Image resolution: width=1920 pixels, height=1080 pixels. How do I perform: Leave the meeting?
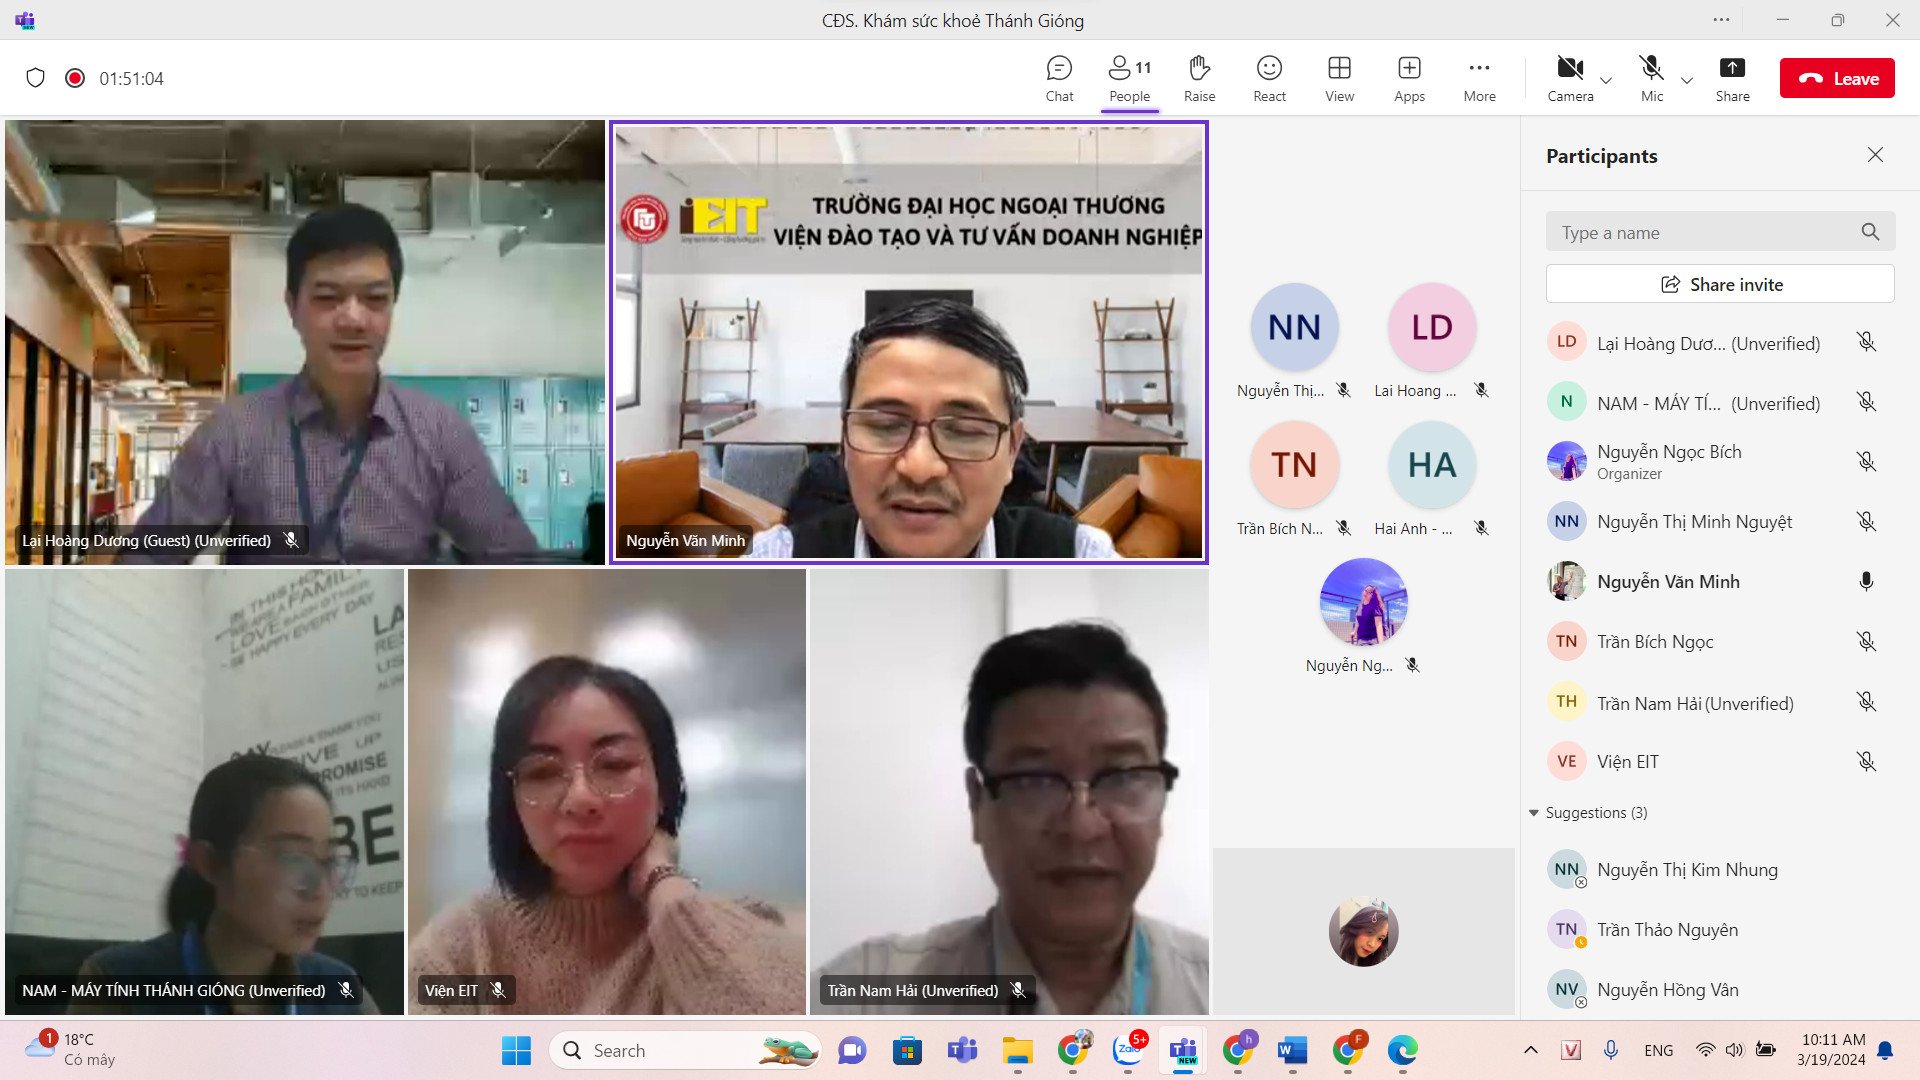[1837, 78]
